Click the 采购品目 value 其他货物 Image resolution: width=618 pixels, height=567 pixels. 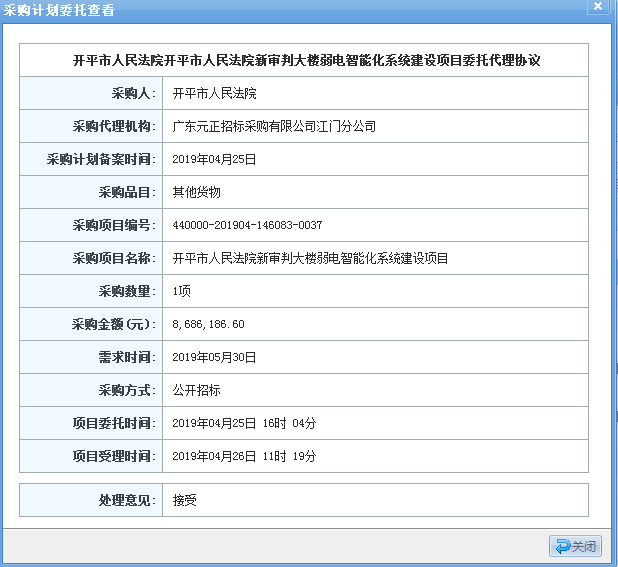(196, 192)
